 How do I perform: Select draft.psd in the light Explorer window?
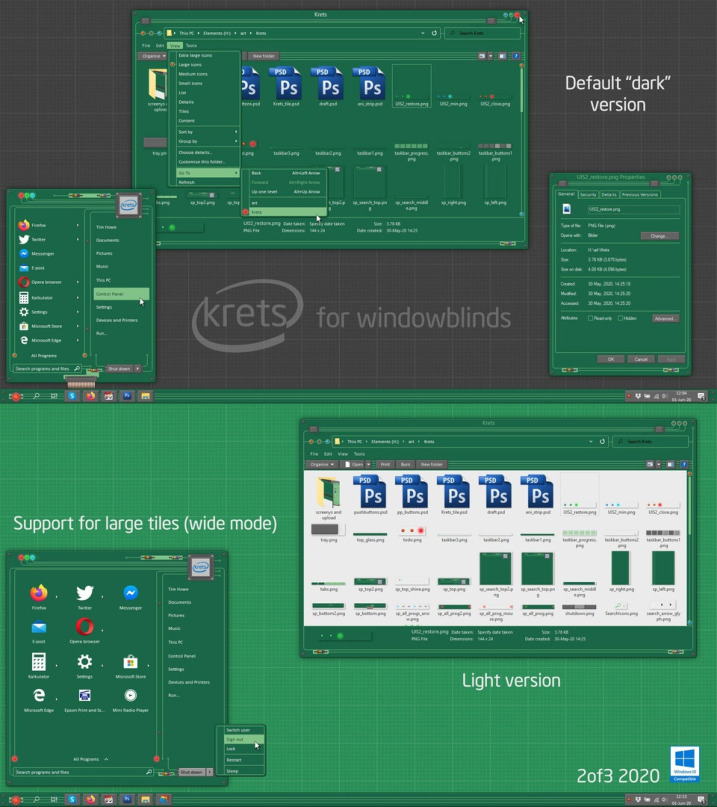pos(496,495)
